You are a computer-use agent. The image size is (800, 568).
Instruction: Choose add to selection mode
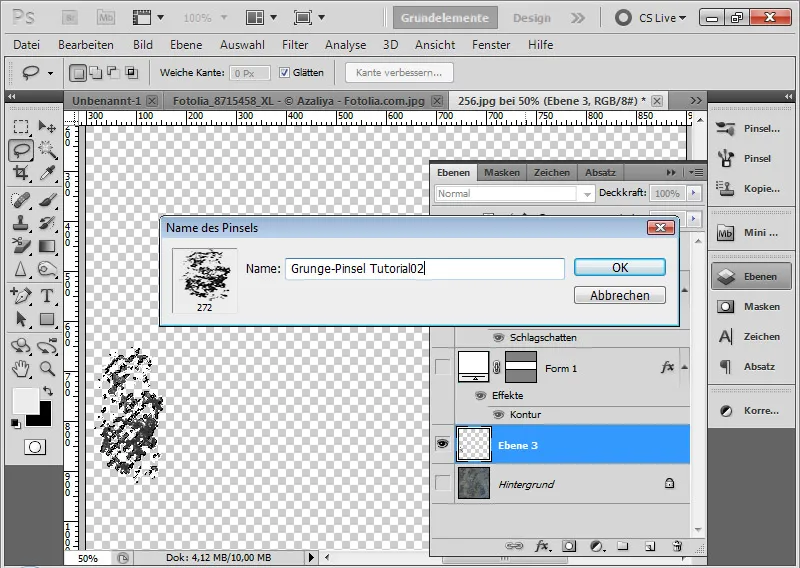[96, 72]
